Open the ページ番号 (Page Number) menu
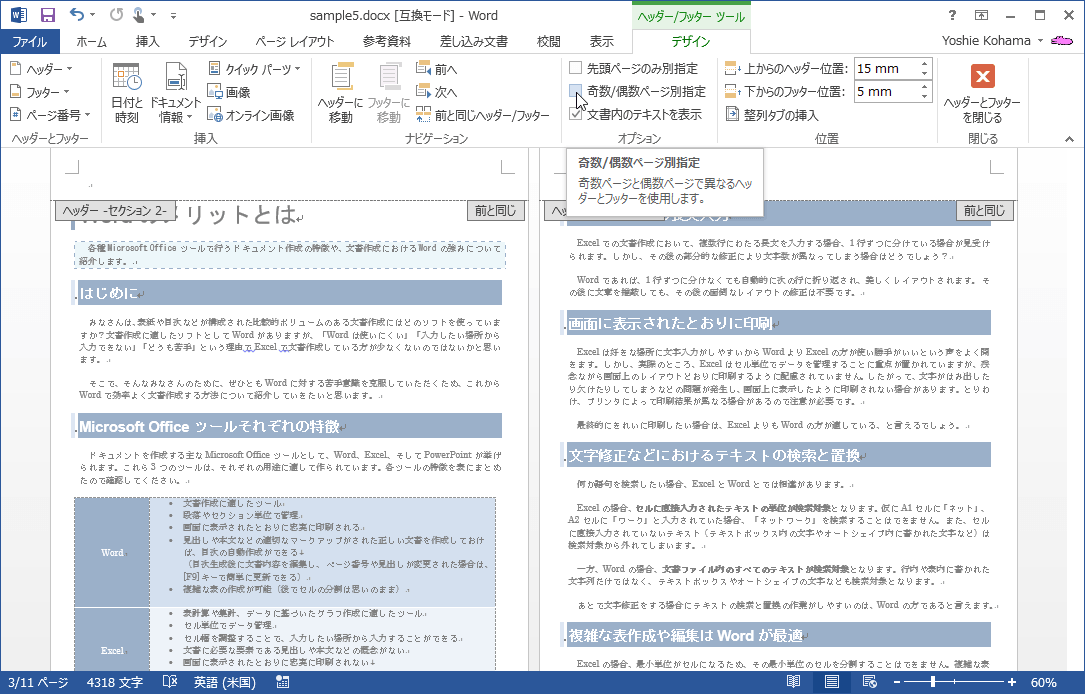Viewport: 1085px width, 694px height. (51, 114)
